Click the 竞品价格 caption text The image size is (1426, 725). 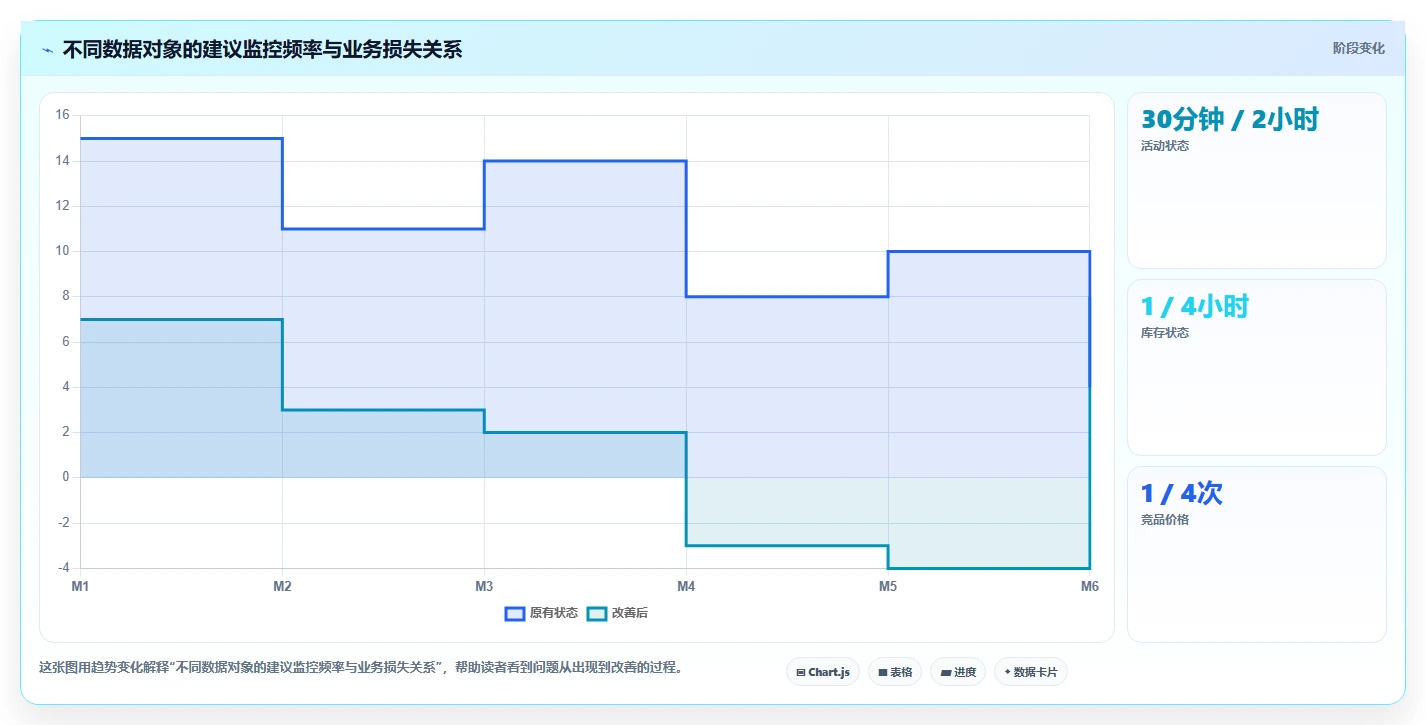1165,520
